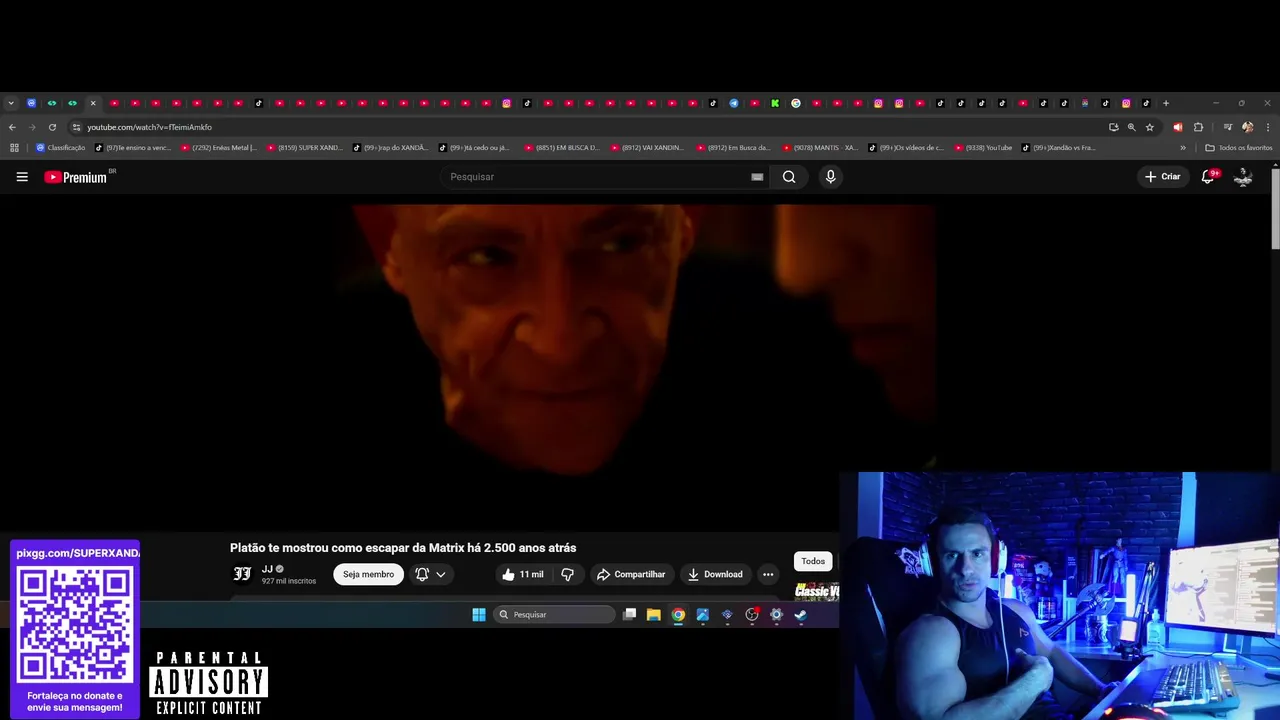This screenshot has width=1280, height=720.
Task: Dislike the video
Action: (x=567, y=574)
